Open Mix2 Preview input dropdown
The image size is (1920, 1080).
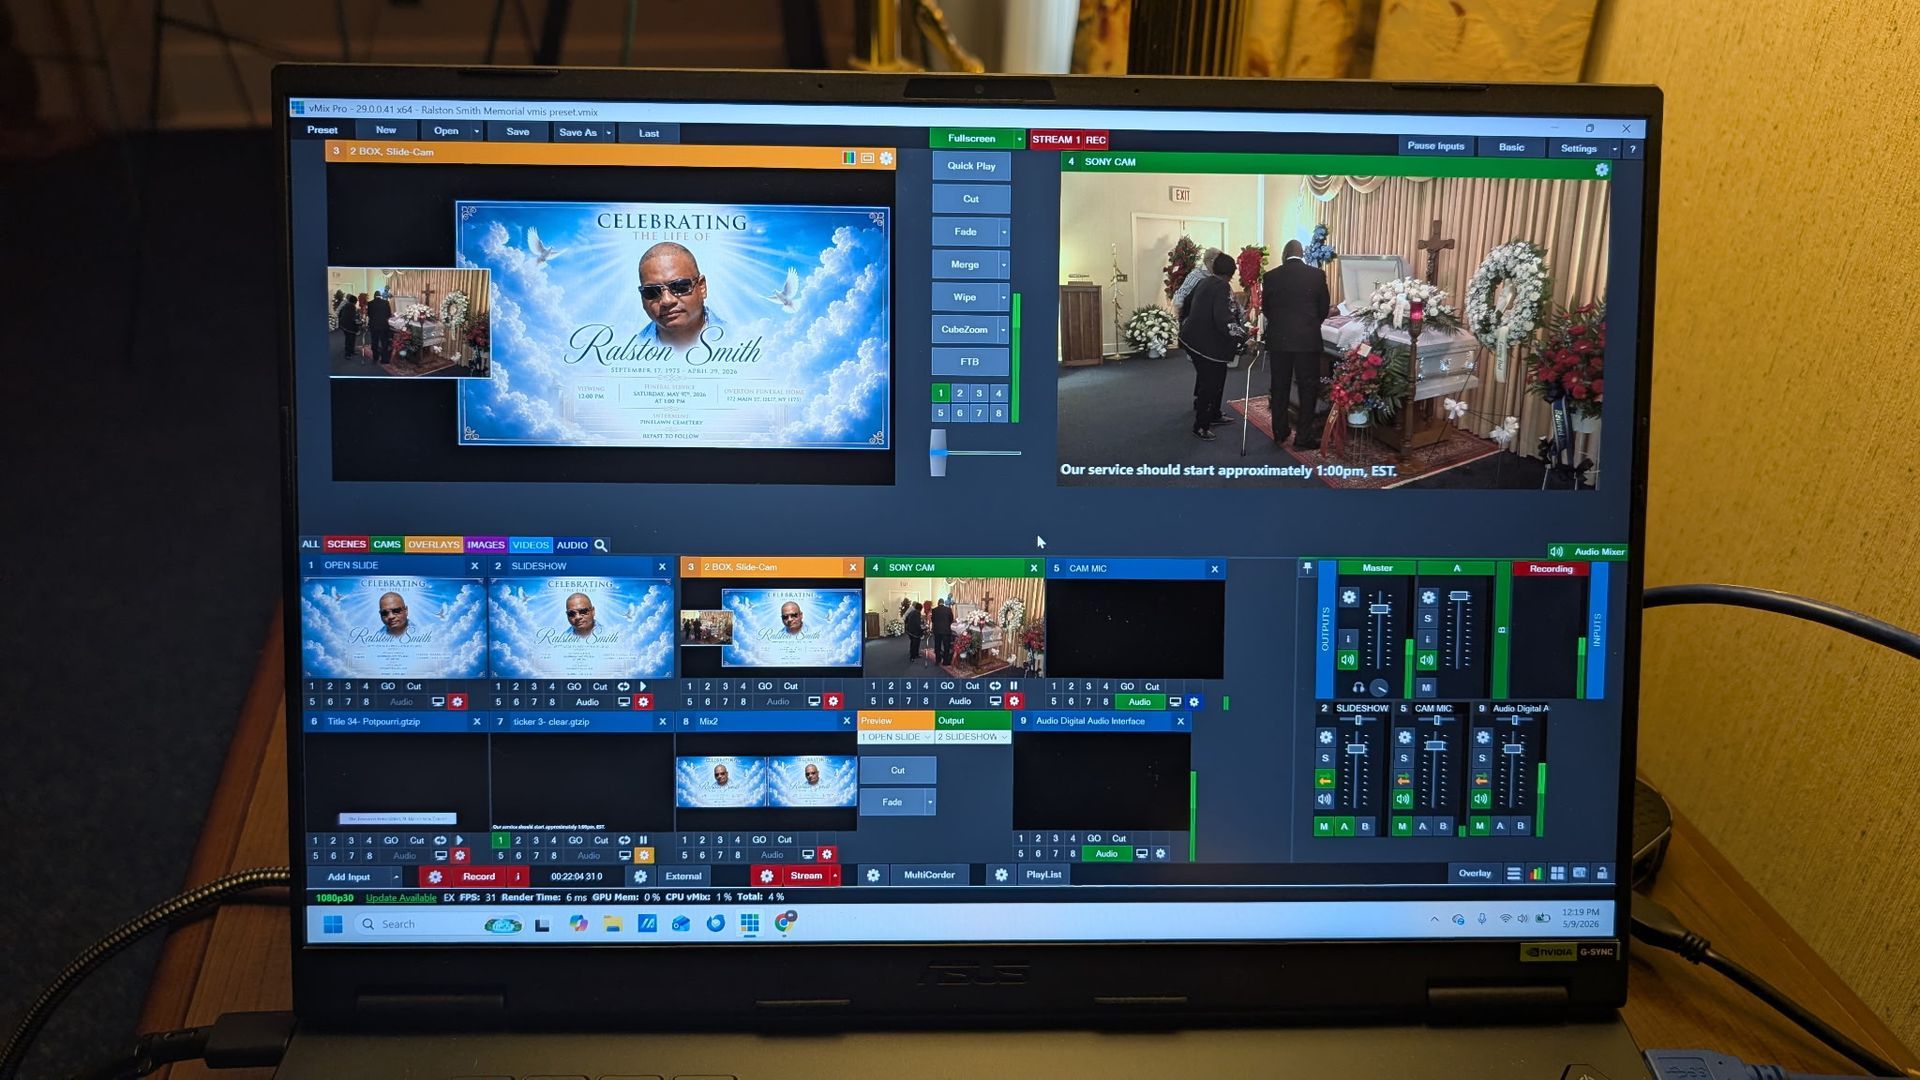895,737
